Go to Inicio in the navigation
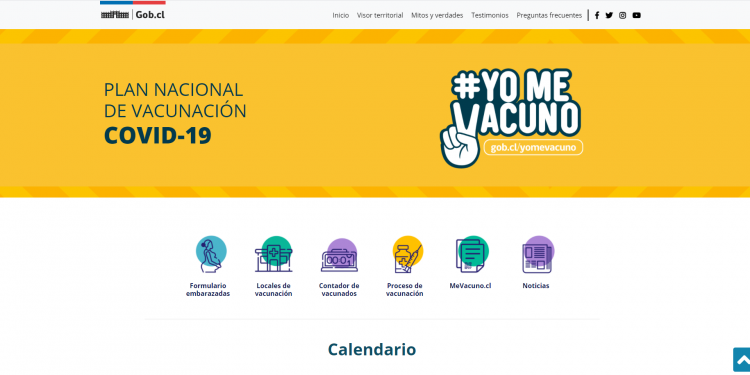 tap(341, 15)
